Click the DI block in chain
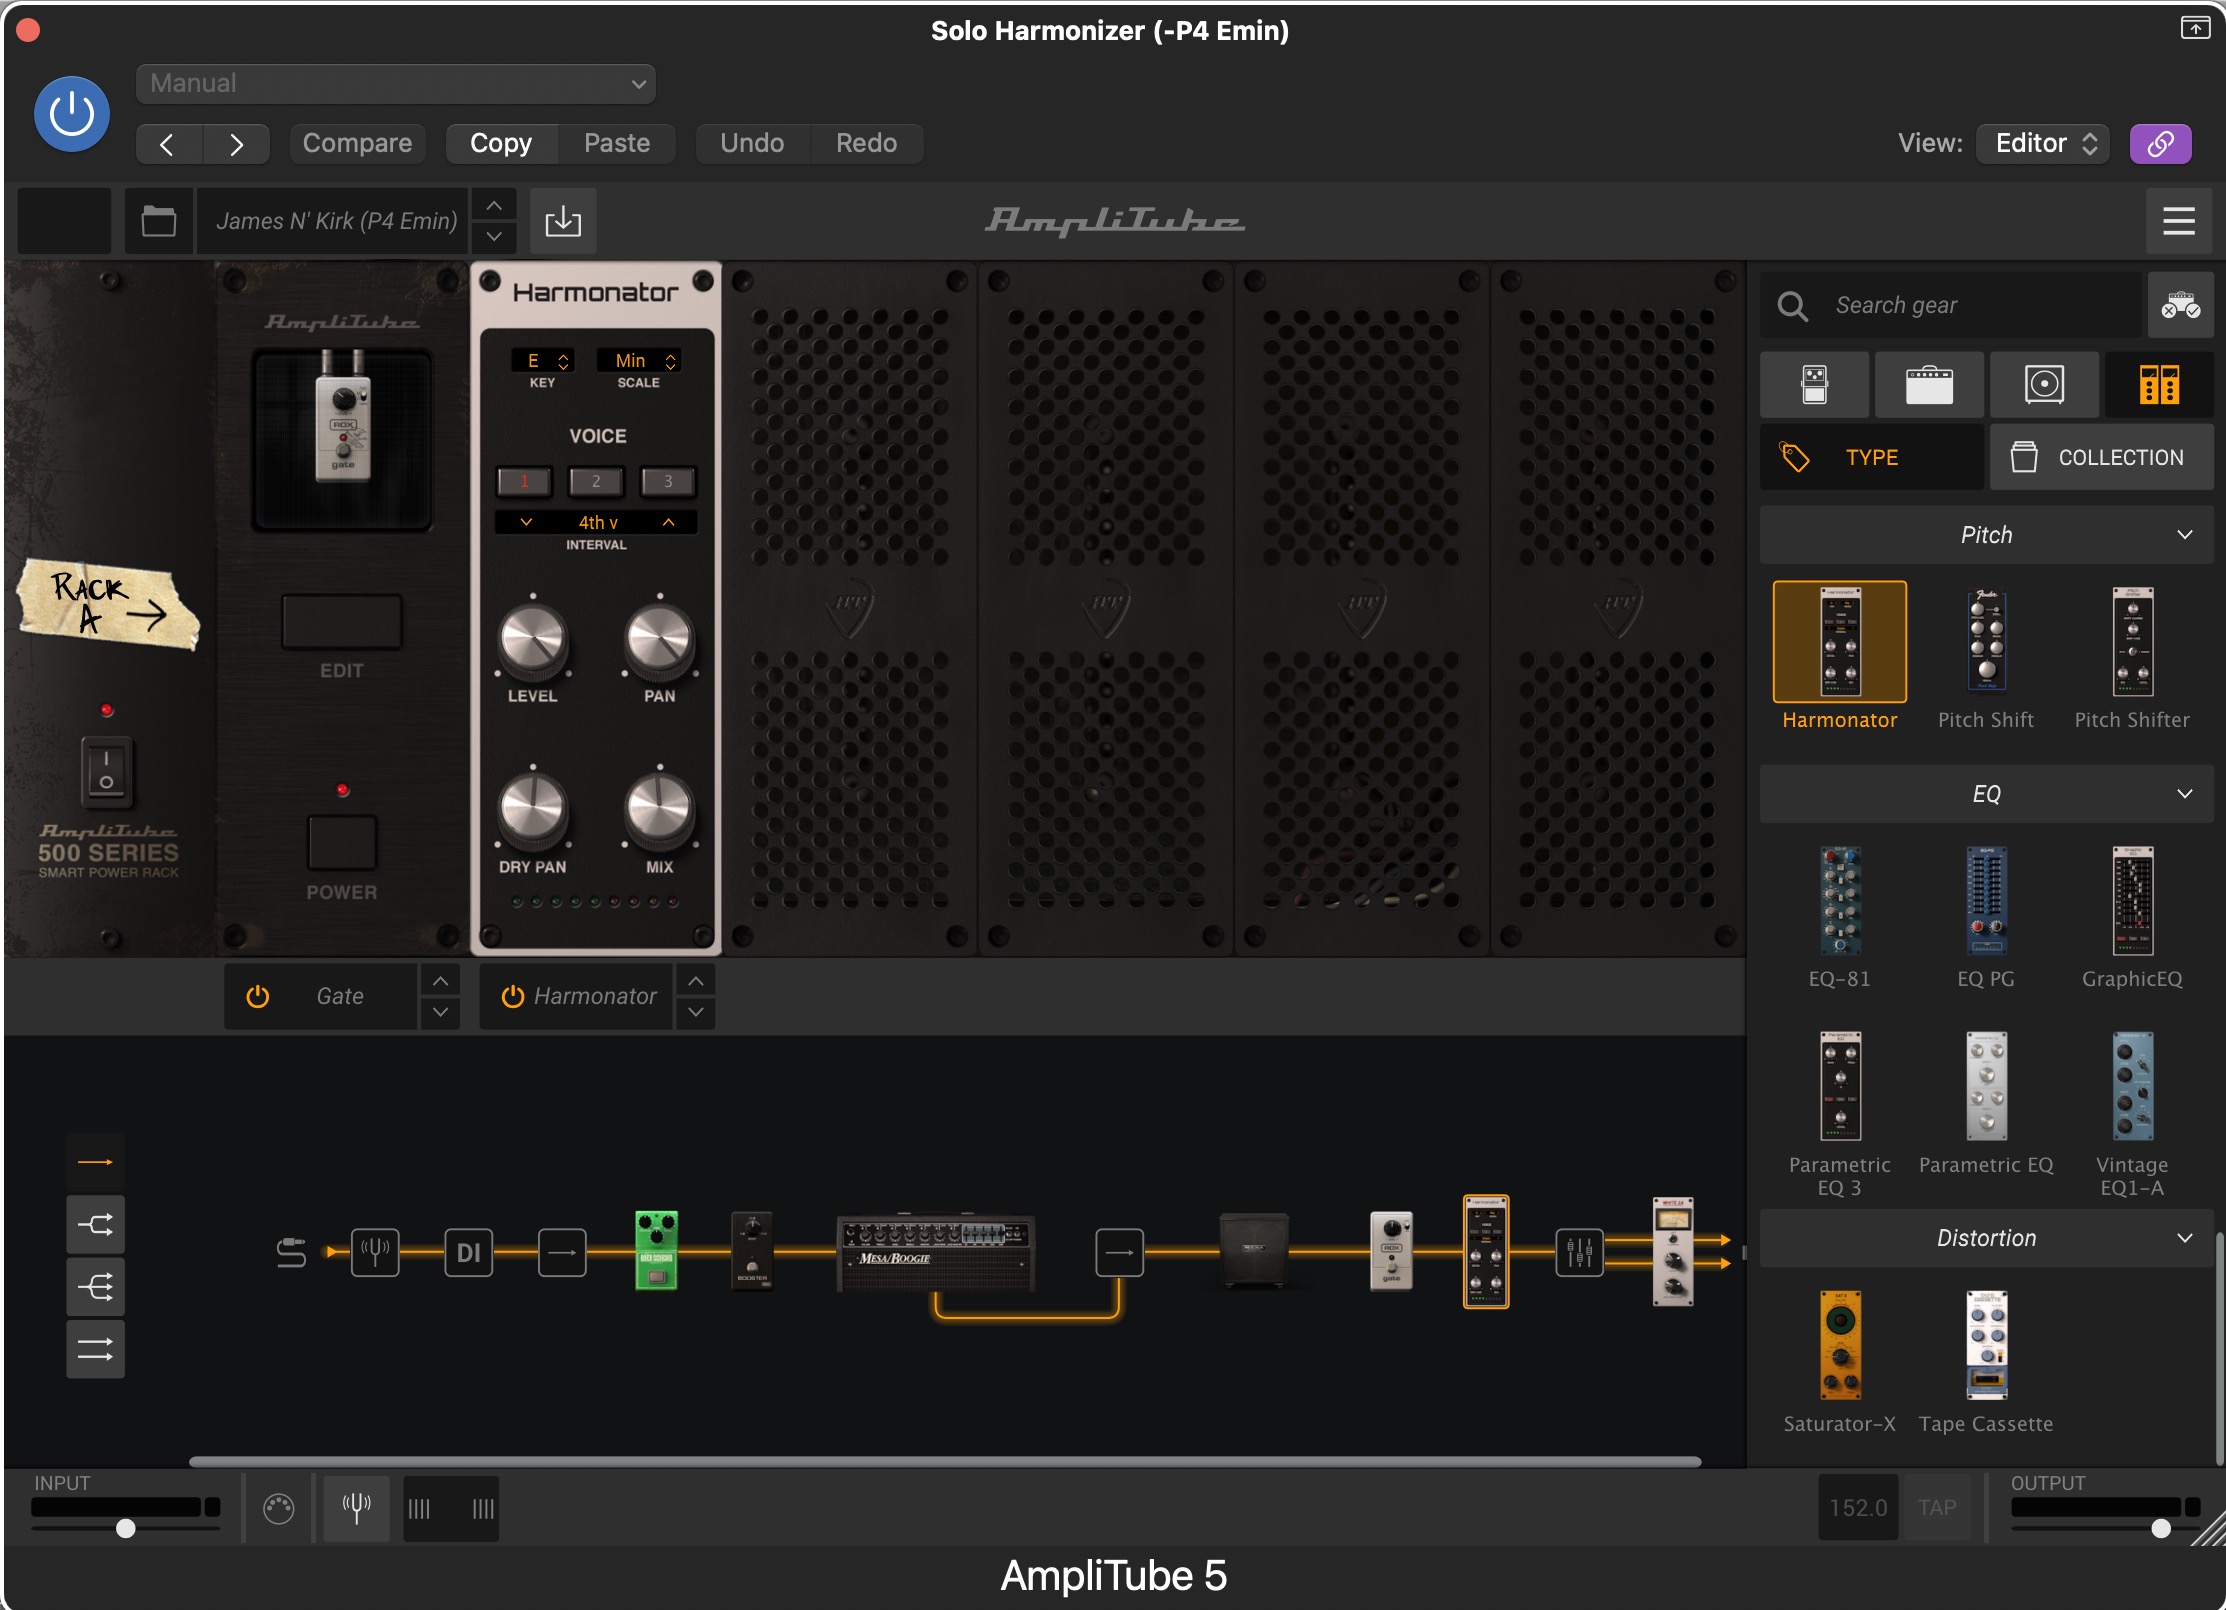The height and width of the screenshot is (1610, 2226). [468, 1252]
